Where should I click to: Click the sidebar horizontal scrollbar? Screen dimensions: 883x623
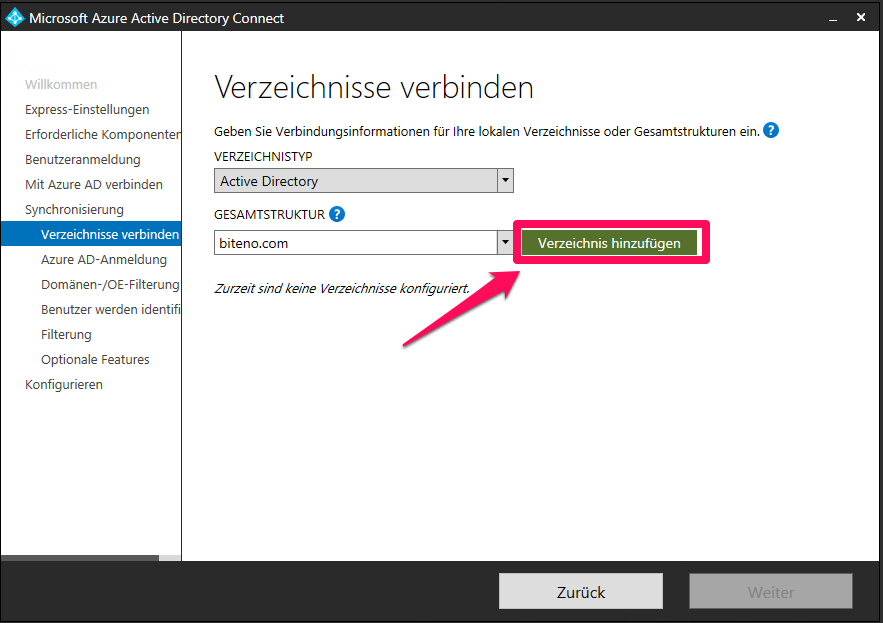click(x=91, y=558)
